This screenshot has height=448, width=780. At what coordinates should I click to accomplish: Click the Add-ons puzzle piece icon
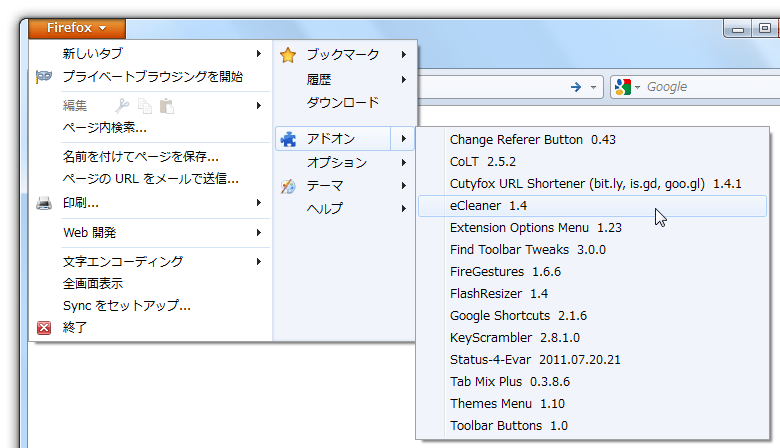(x=288, y=139)
